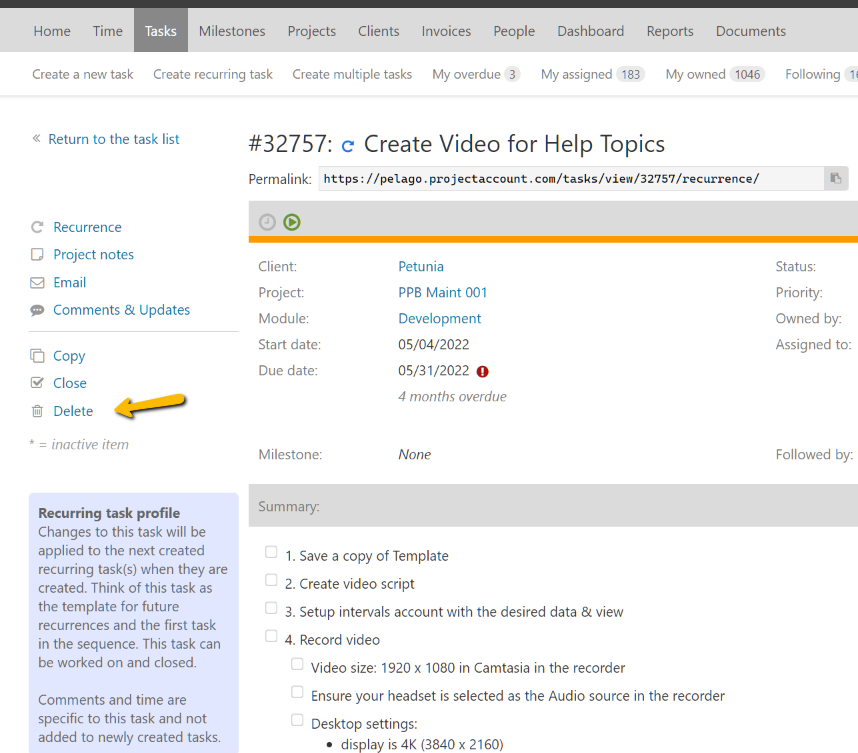Switch to the Invoices tab
The width and height of the screenshot is (858, 753).
pyautogui.click(x=446, y=31)
